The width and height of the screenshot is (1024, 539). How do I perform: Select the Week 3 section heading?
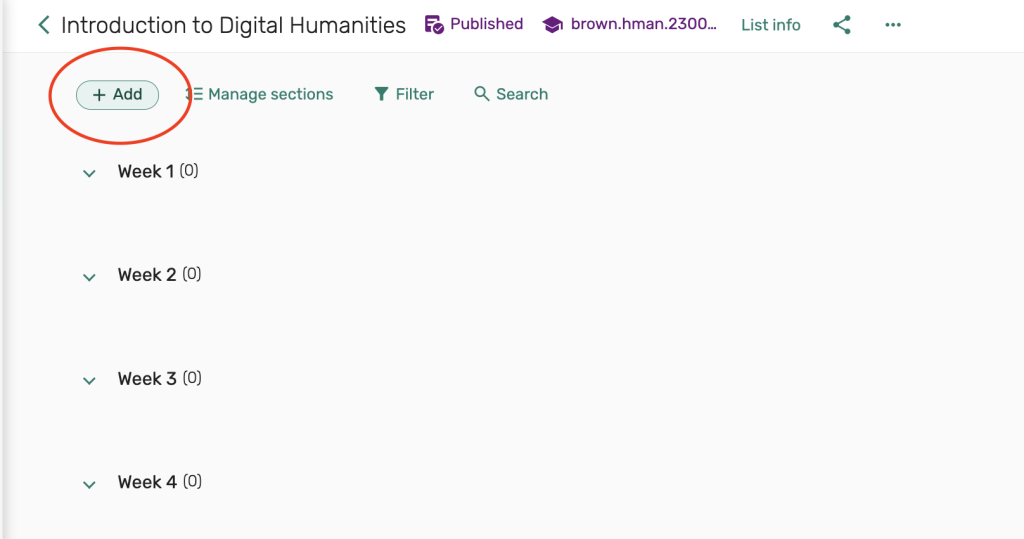(146, 379)
